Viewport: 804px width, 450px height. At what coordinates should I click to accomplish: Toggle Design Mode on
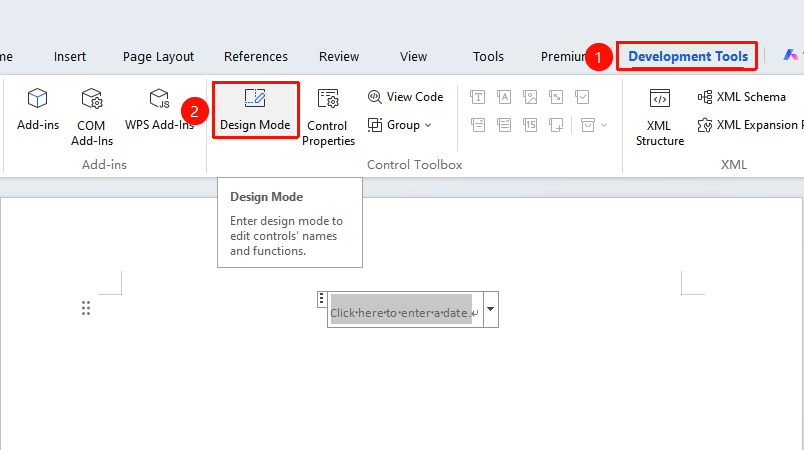255,110
